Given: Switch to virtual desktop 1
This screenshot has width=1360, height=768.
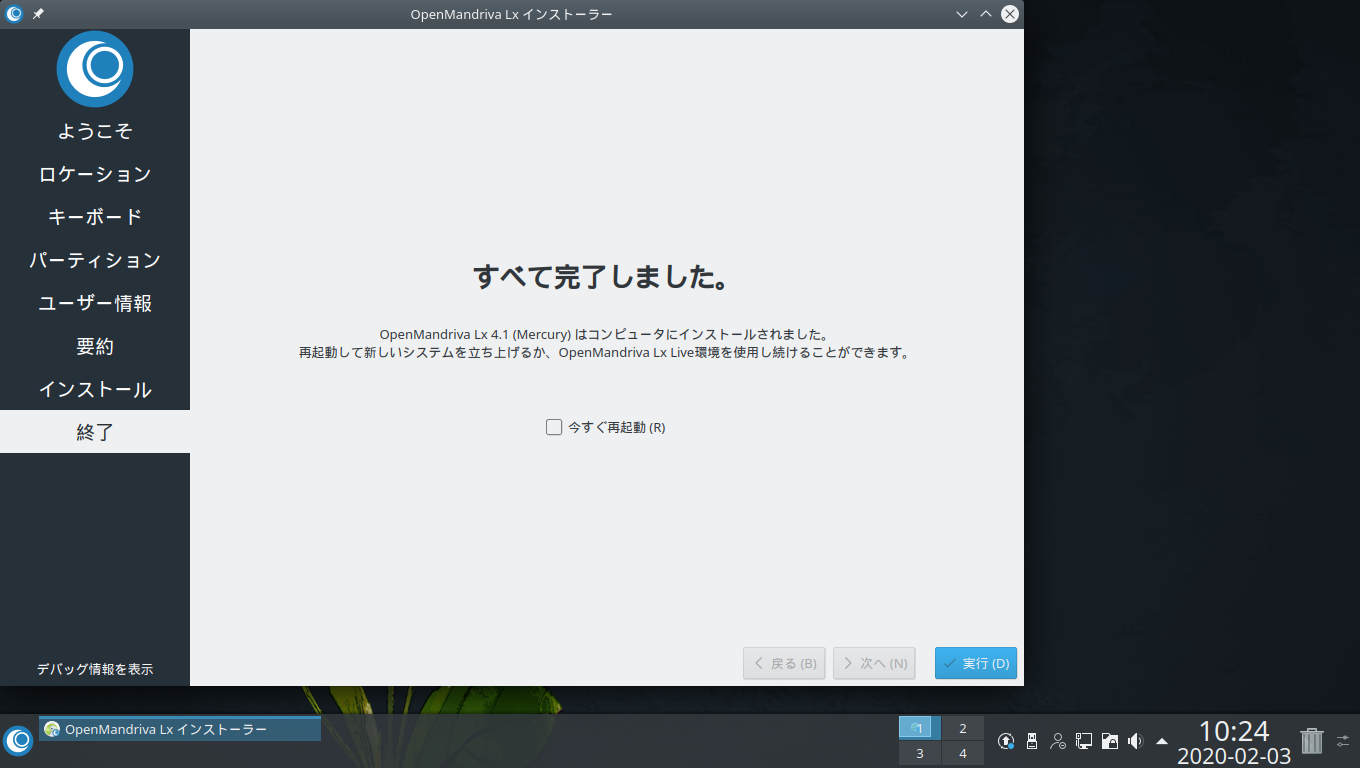Looking at the screenshot, I should point(920,728).
